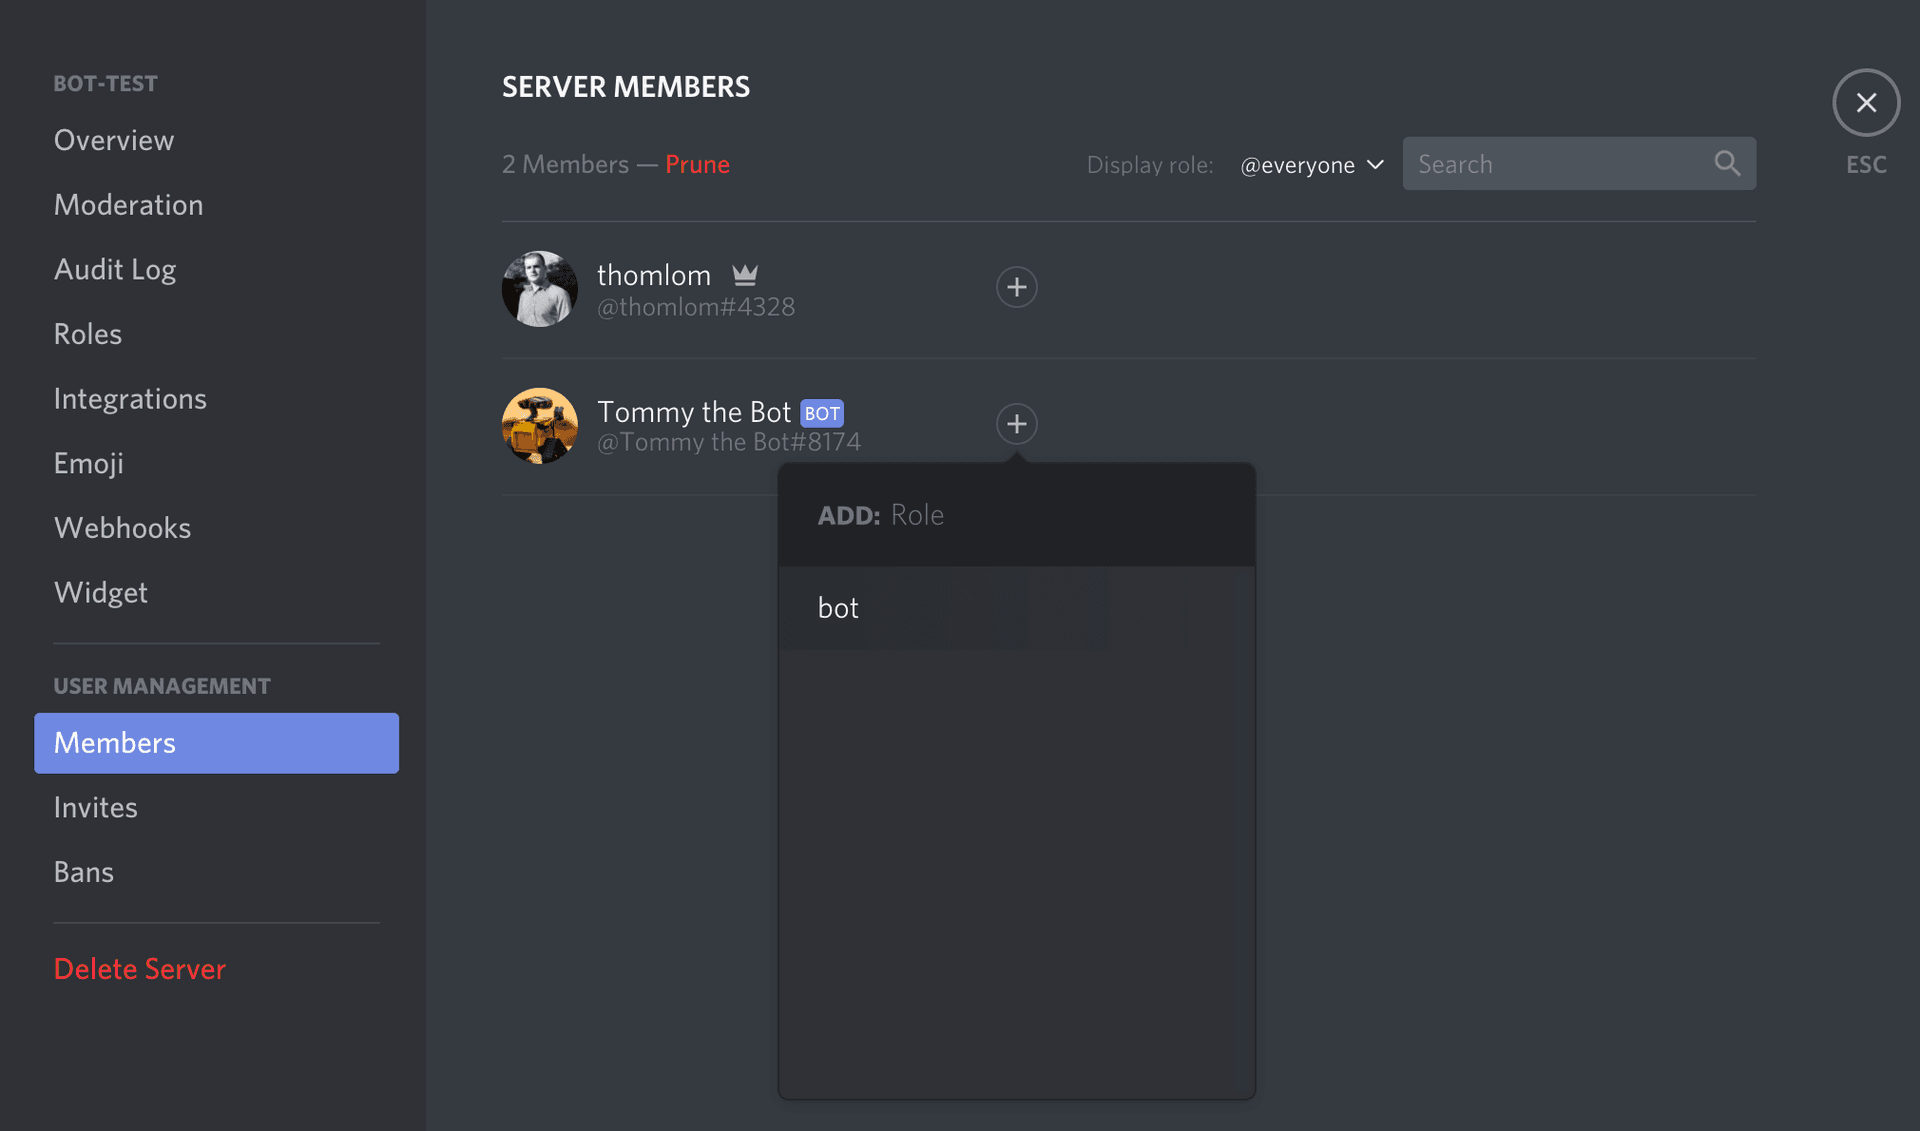This screenshot has width=1920, height=1131.
Task: Click Tommy the Bot's avatar
Action: point(539,425)
